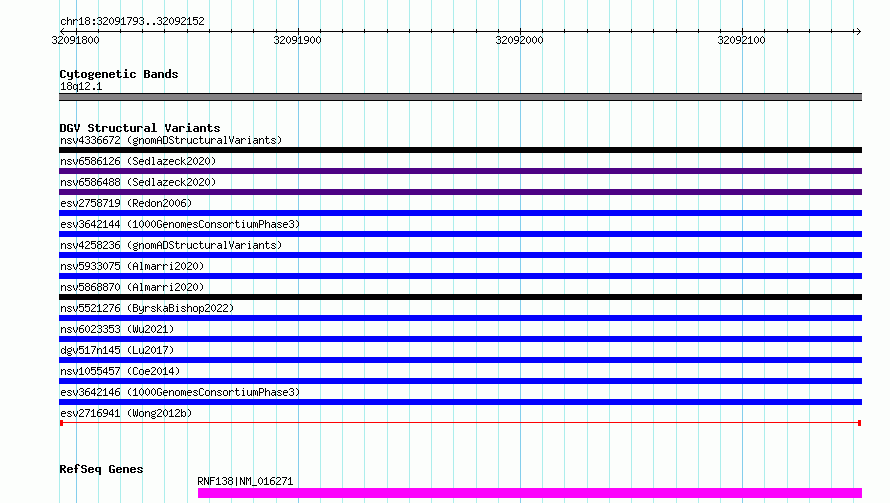Click ruler coordinate 32092000
The height and width of the screenshot is (503, 890).
point(519,40)
